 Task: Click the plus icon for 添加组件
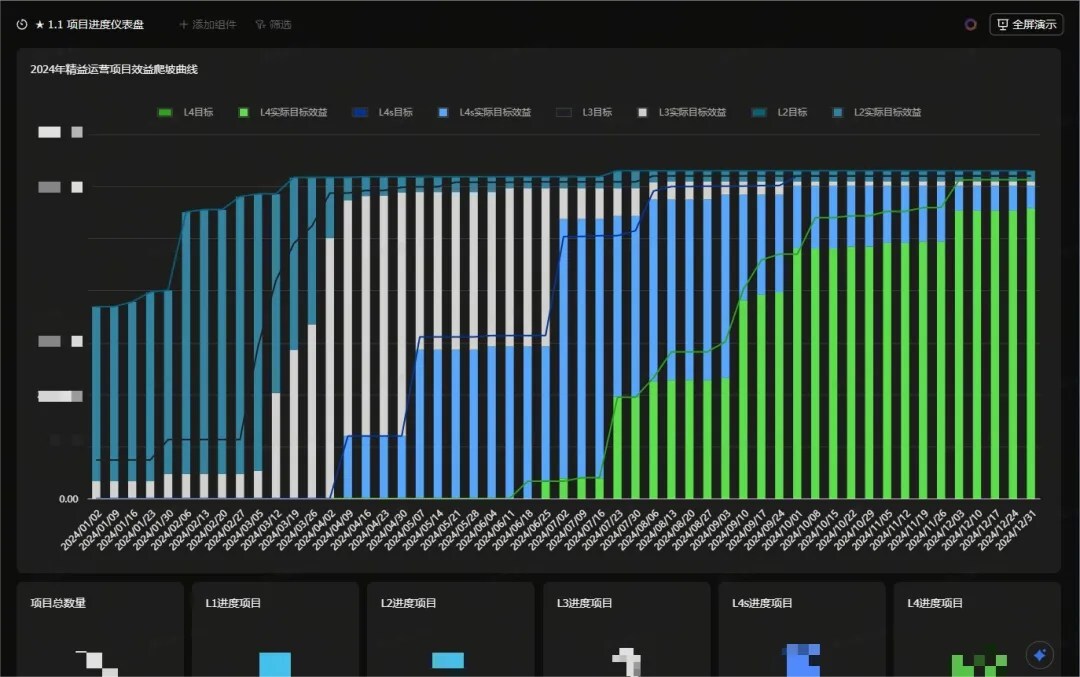pos(183,24)
